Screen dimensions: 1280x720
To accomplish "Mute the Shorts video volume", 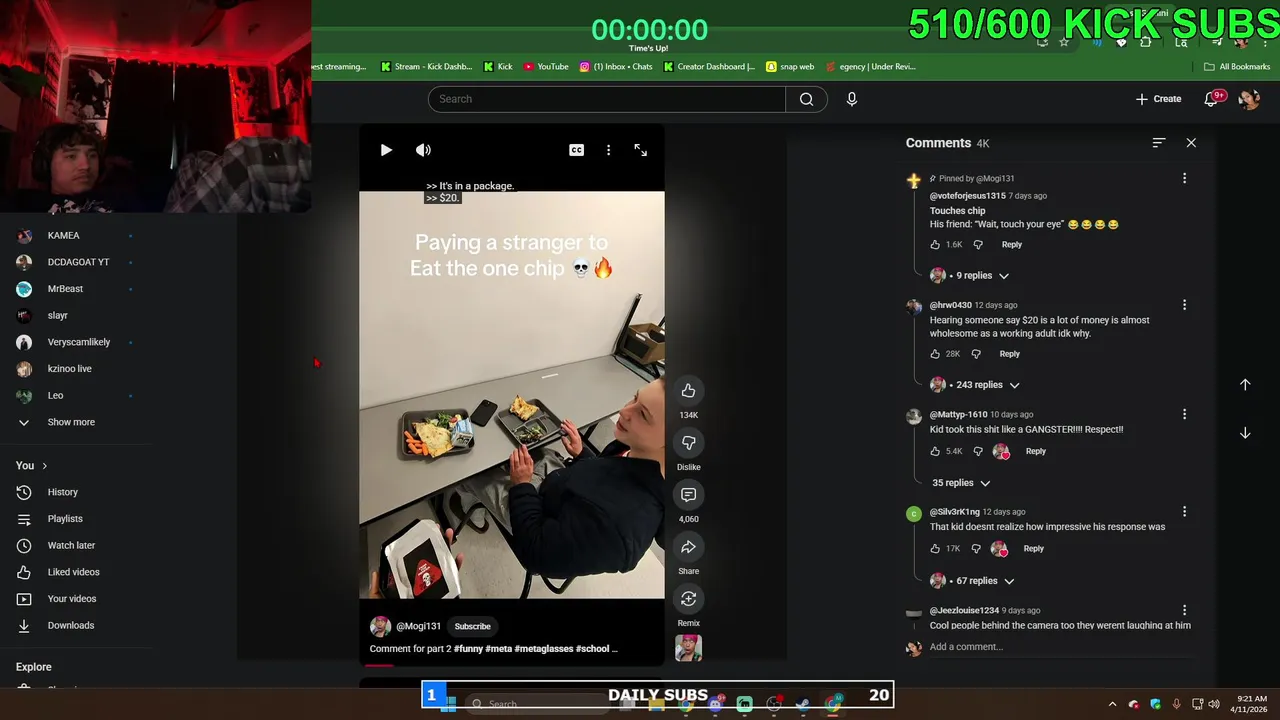I will [x=423, y=150].
